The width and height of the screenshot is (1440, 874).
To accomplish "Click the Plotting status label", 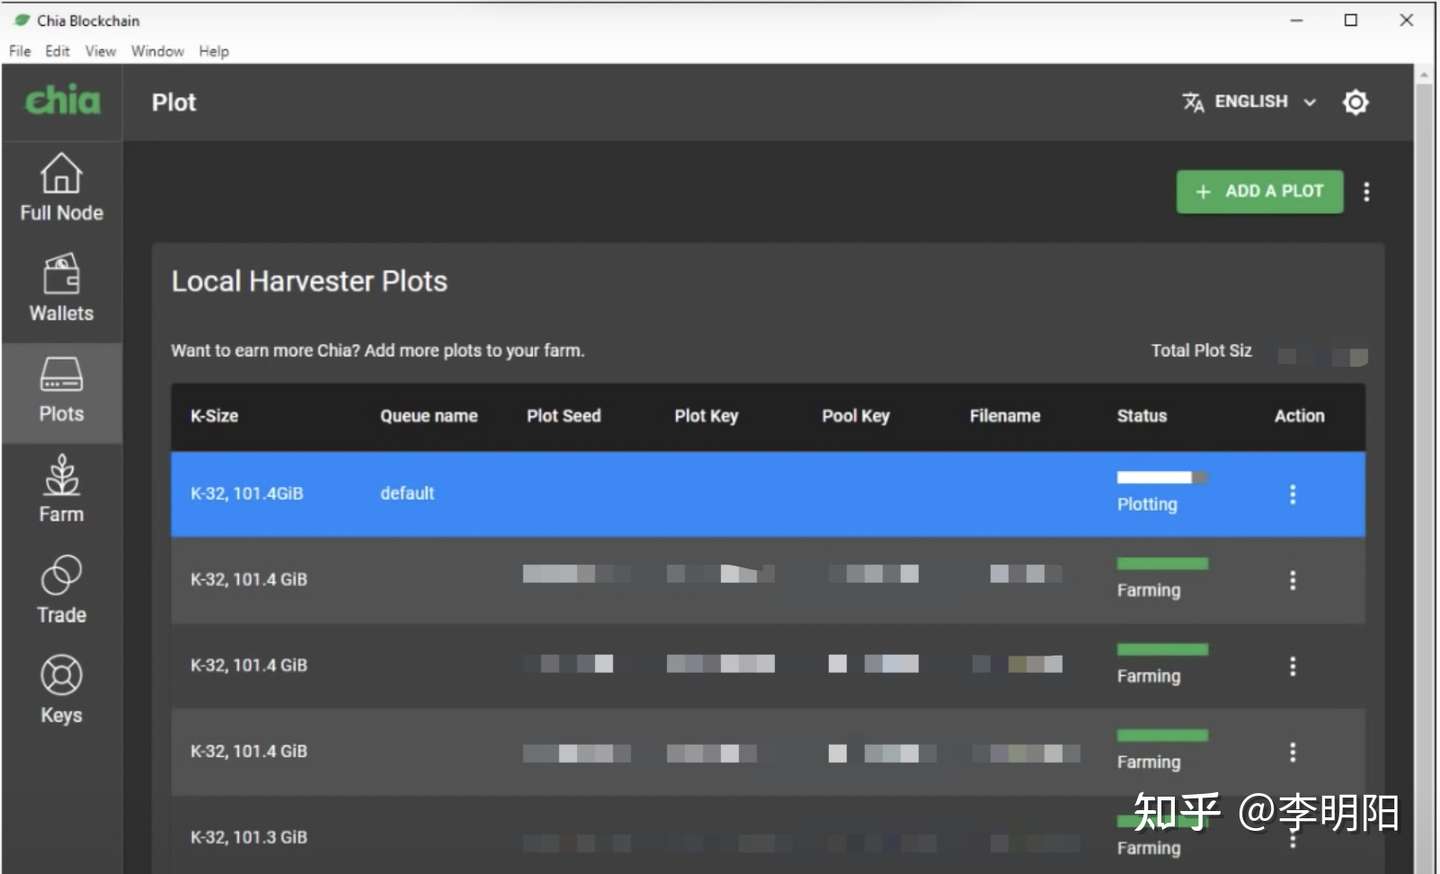I will click(1147, 505).
